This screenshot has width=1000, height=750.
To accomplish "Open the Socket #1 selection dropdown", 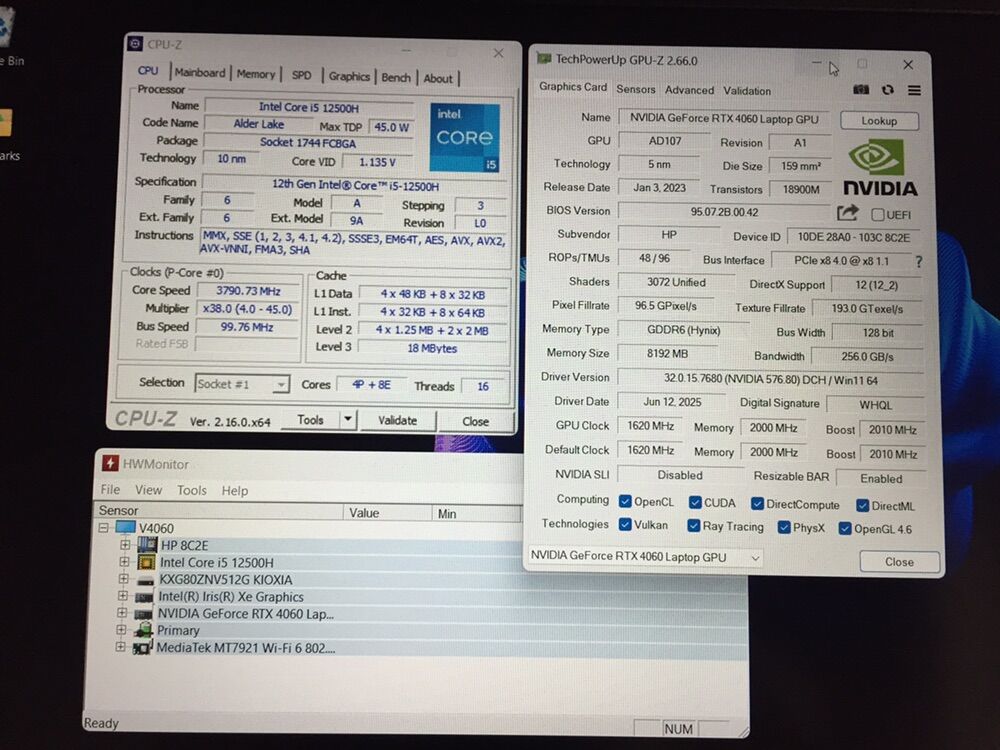I will (242, 385).
